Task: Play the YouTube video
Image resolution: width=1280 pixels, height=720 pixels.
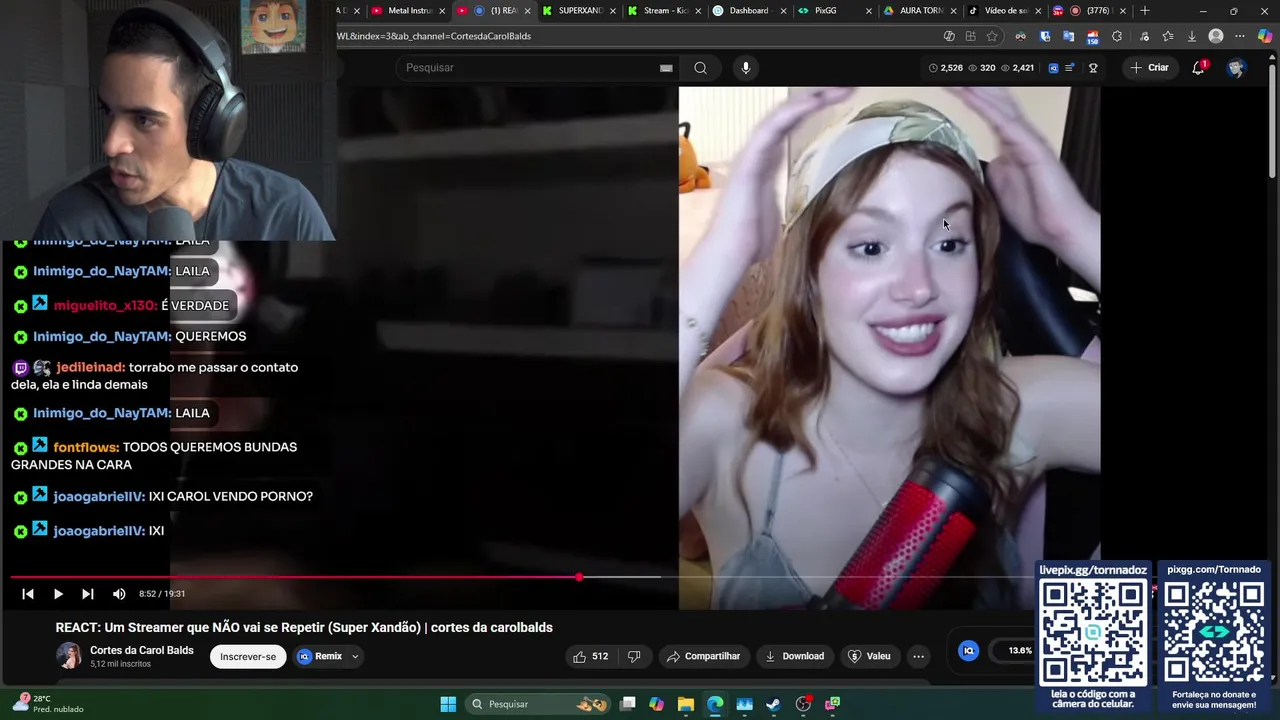Action: (x=58, y=594)
